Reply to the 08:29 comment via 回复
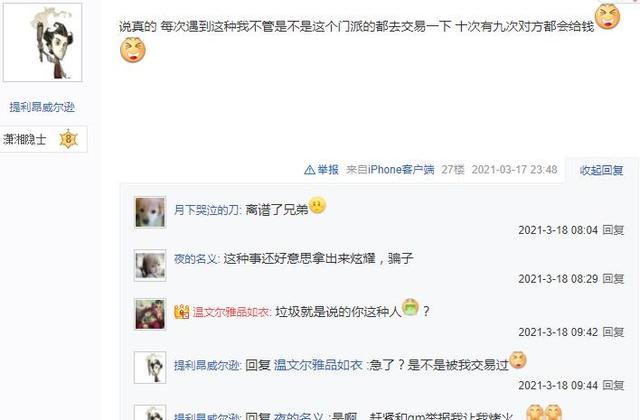The width and height of the screenshot is (640, 420). click(613, 279)
